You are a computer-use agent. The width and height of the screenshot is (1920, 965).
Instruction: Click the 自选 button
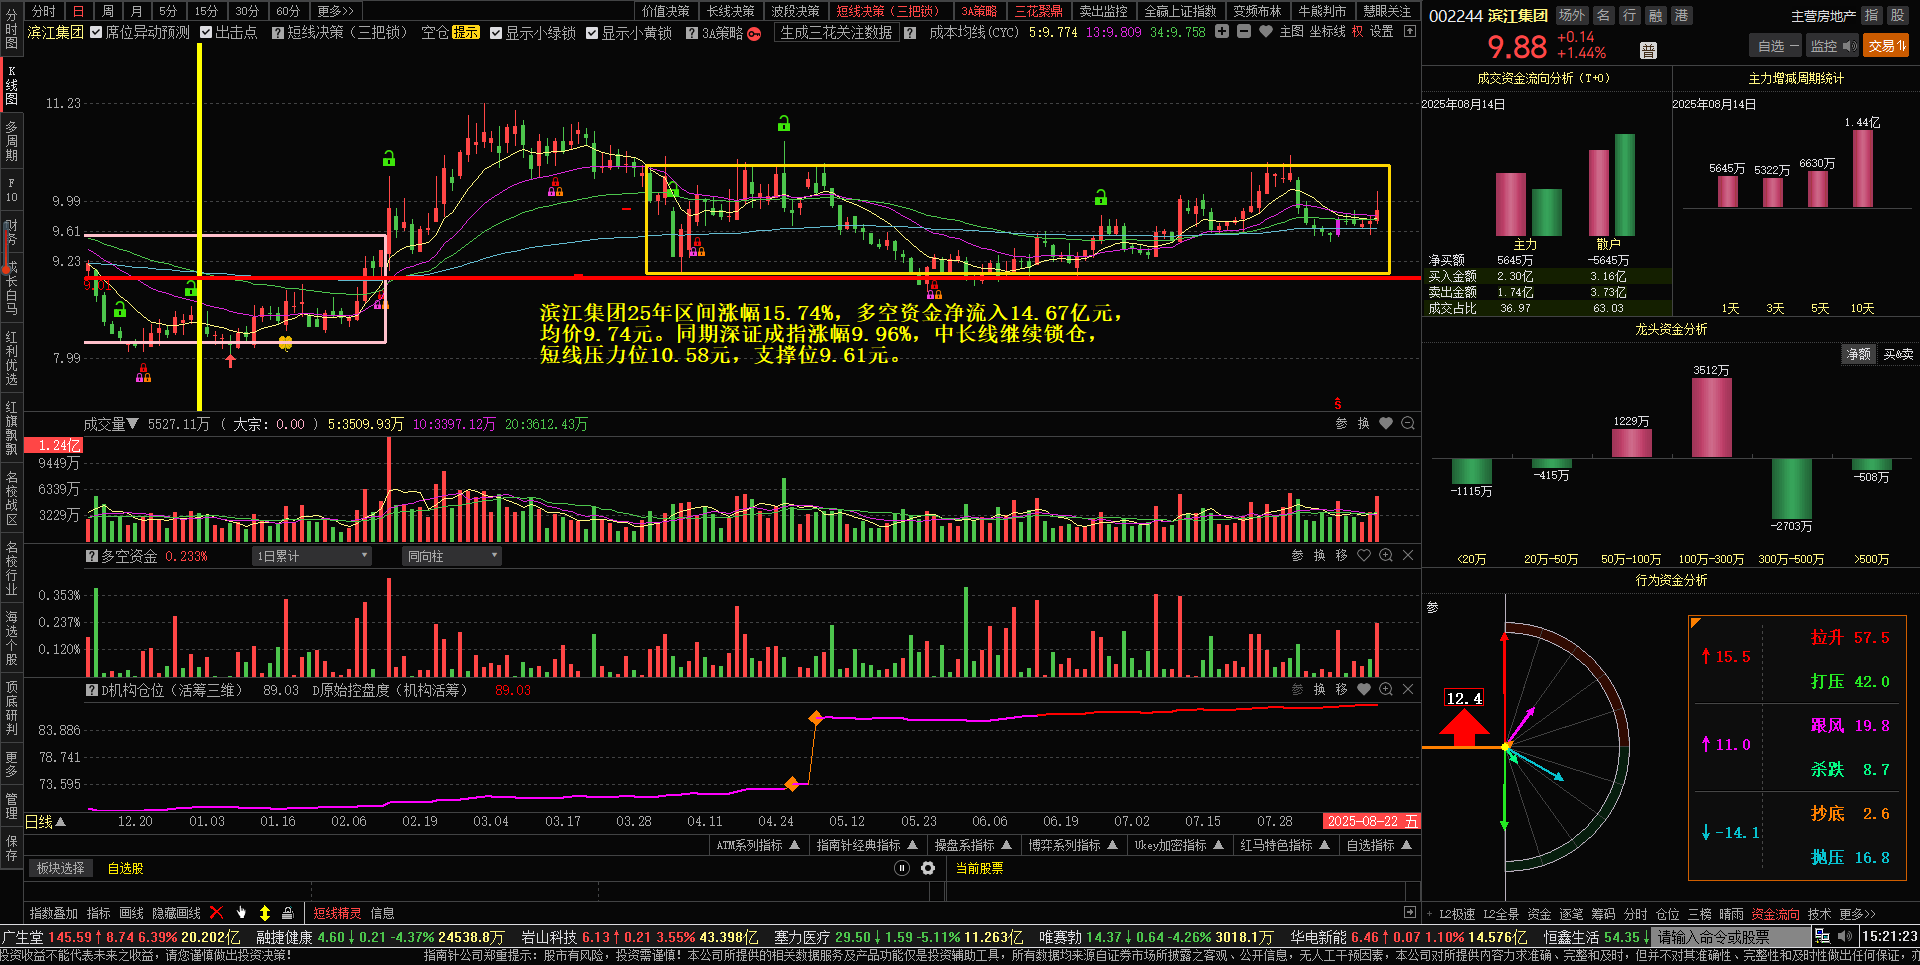tap(1776, 46)
